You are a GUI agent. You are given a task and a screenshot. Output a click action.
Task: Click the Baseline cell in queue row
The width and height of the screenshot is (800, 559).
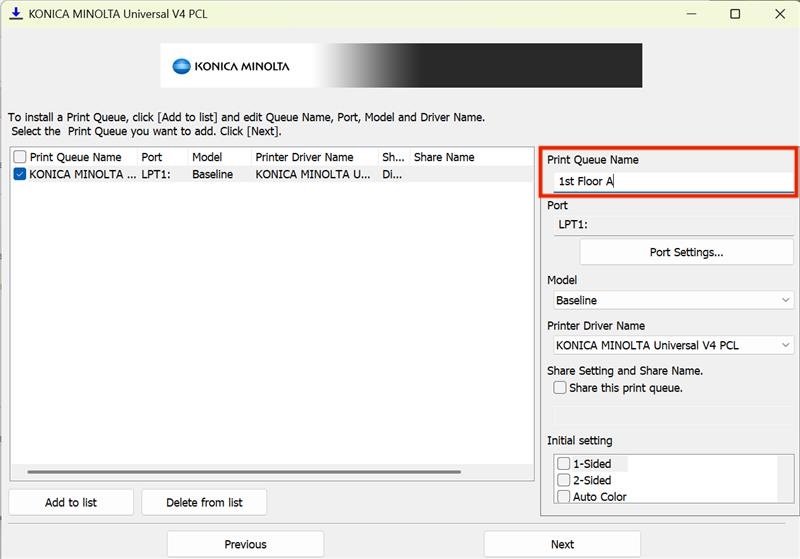coord(212,174)
